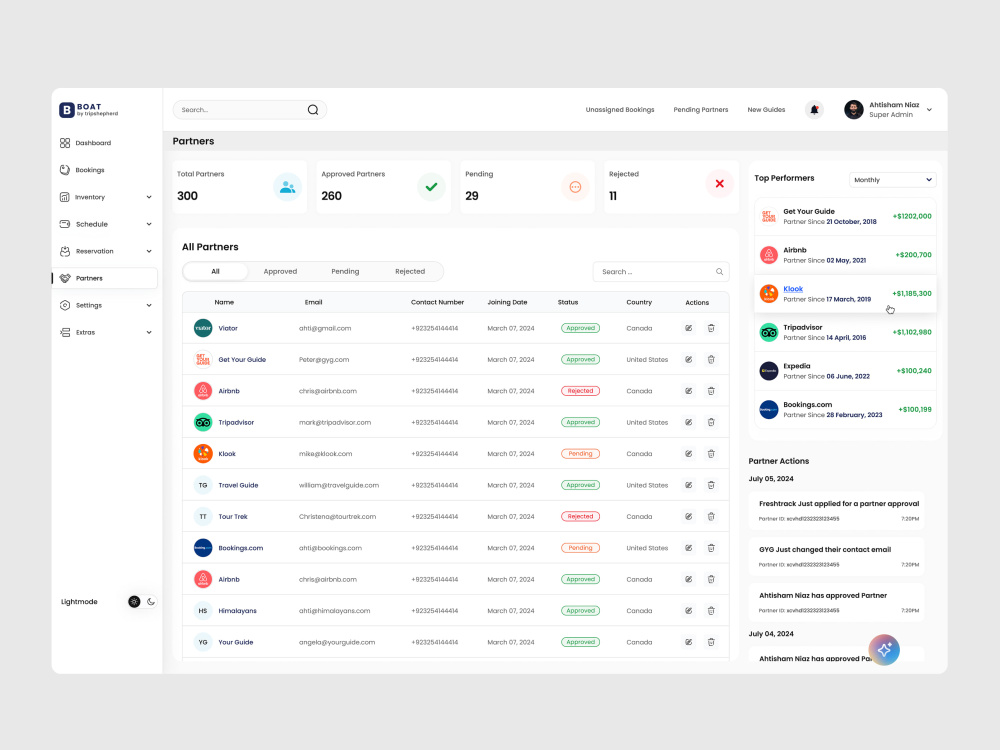The width and height of the screenshot is (1000, 750).
Task: Click the notification bell icon
Action: click(x=814, y=110)
